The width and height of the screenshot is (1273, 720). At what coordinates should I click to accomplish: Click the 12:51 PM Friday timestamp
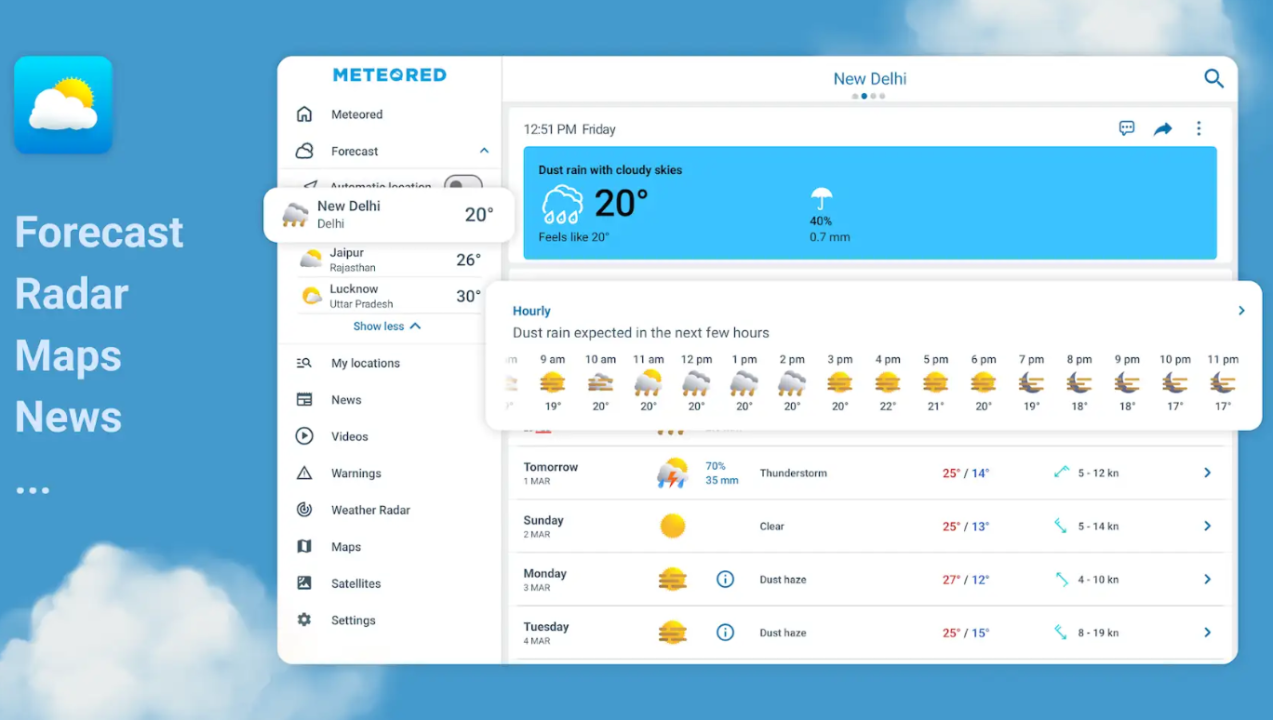click(x=569, y=129)
